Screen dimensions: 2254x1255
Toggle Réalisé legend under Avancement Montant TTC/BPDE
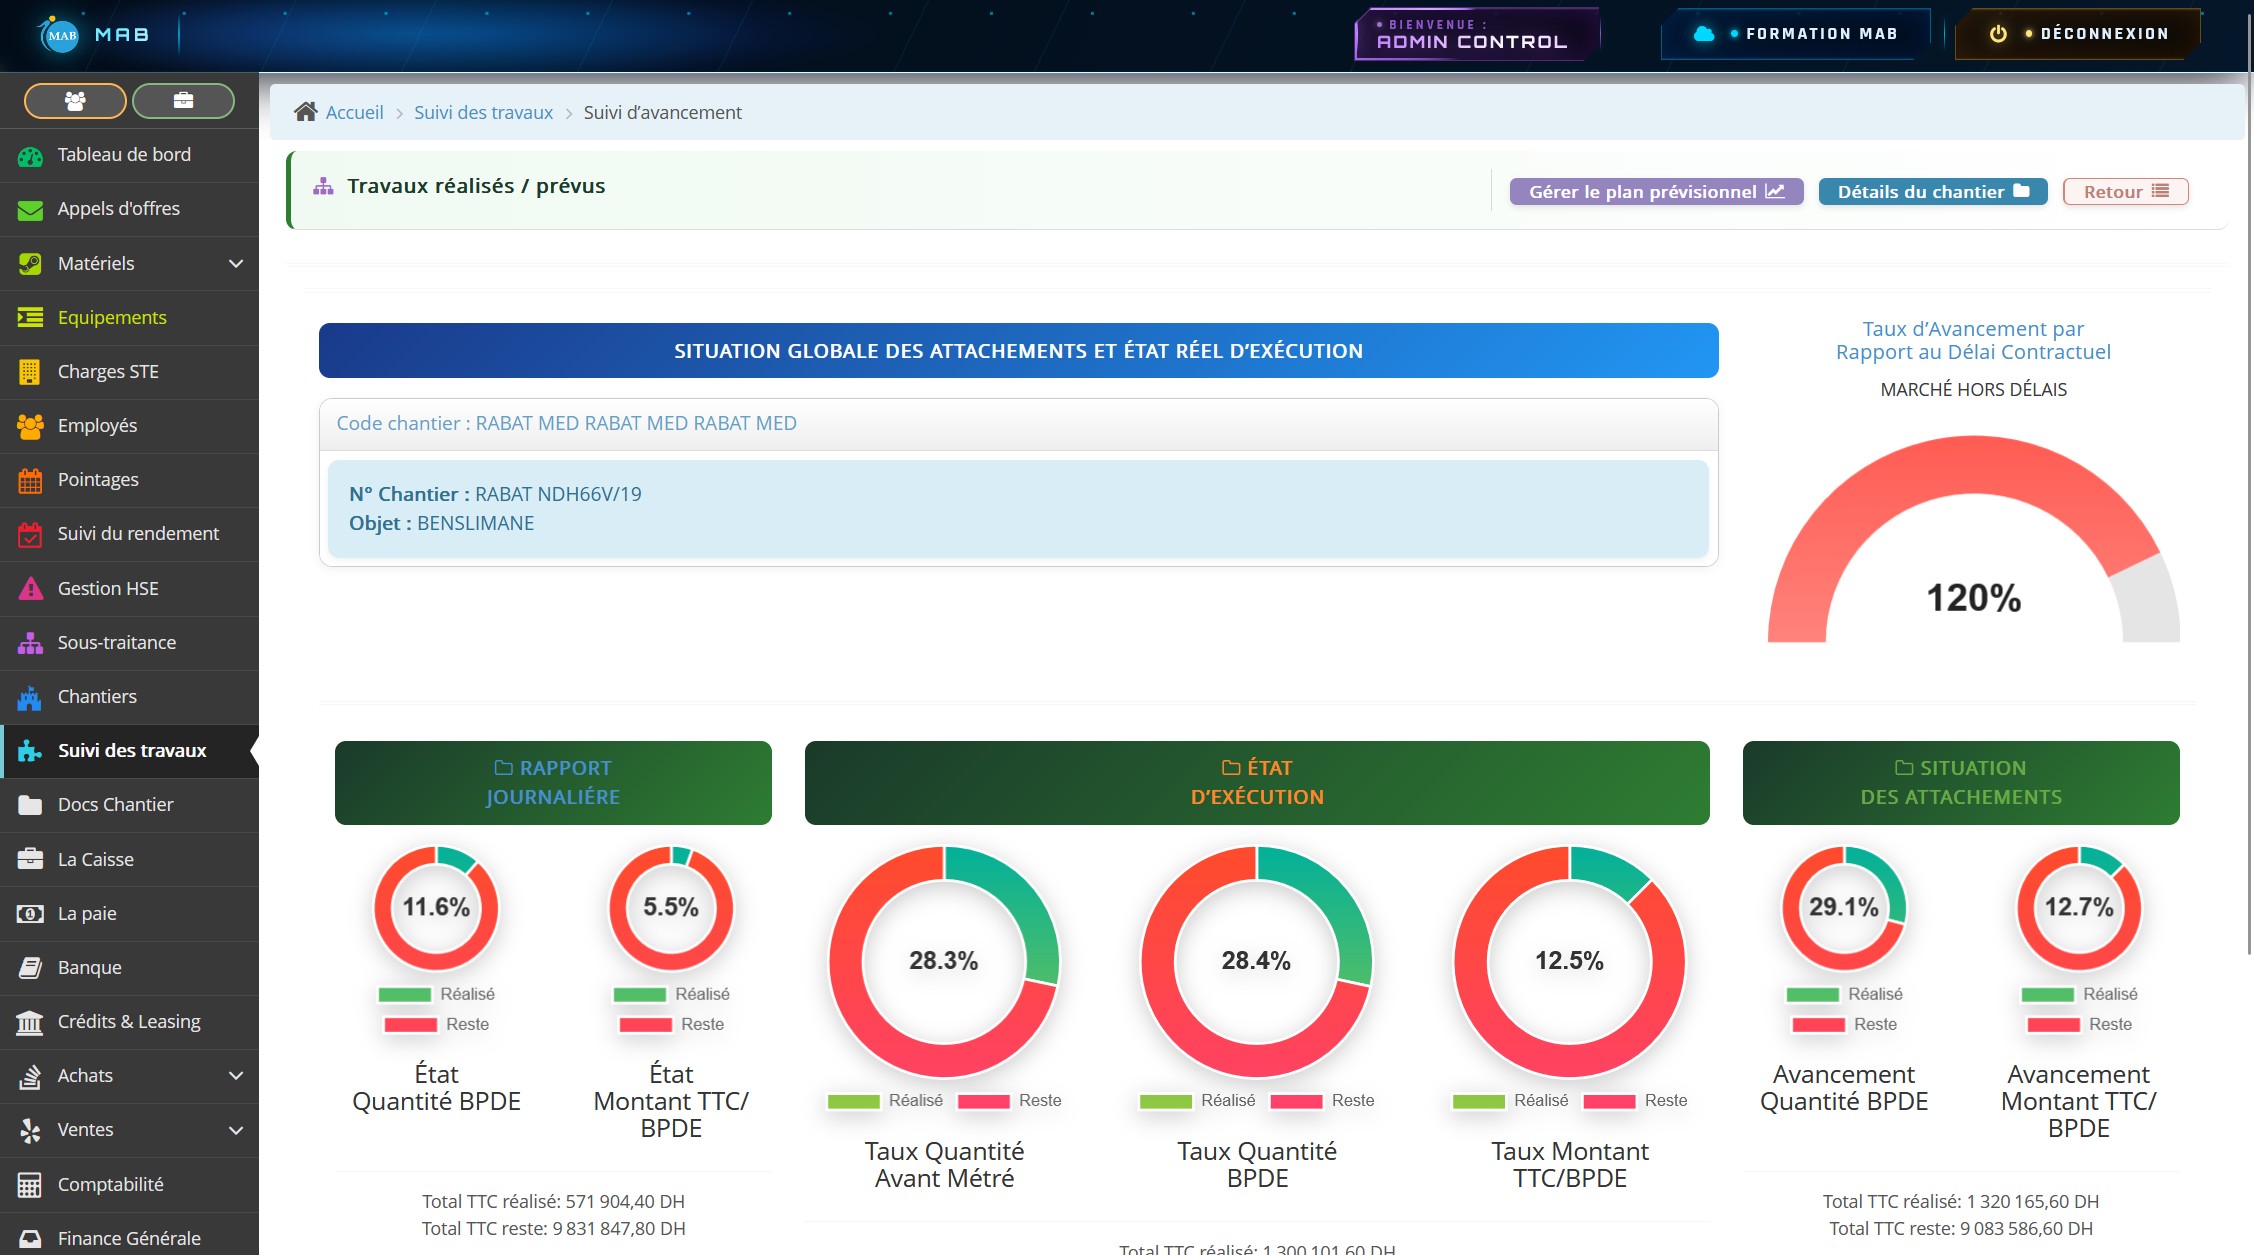coord(2079,994)
